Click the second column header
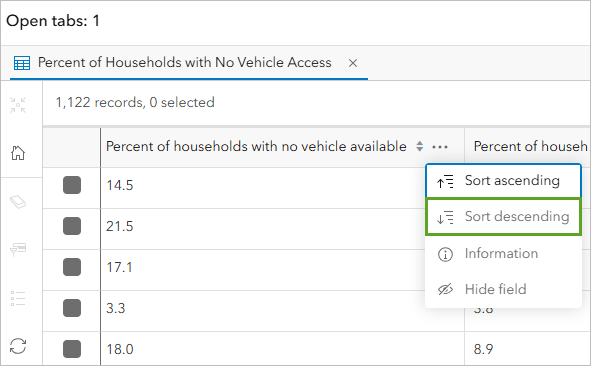The height and width of the screenshot is (366, 591). (x=527, y=146)
